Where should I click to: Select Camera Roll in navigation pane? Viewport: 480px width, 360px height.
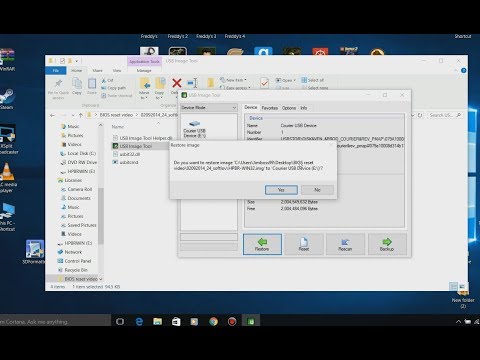point(76,189)
